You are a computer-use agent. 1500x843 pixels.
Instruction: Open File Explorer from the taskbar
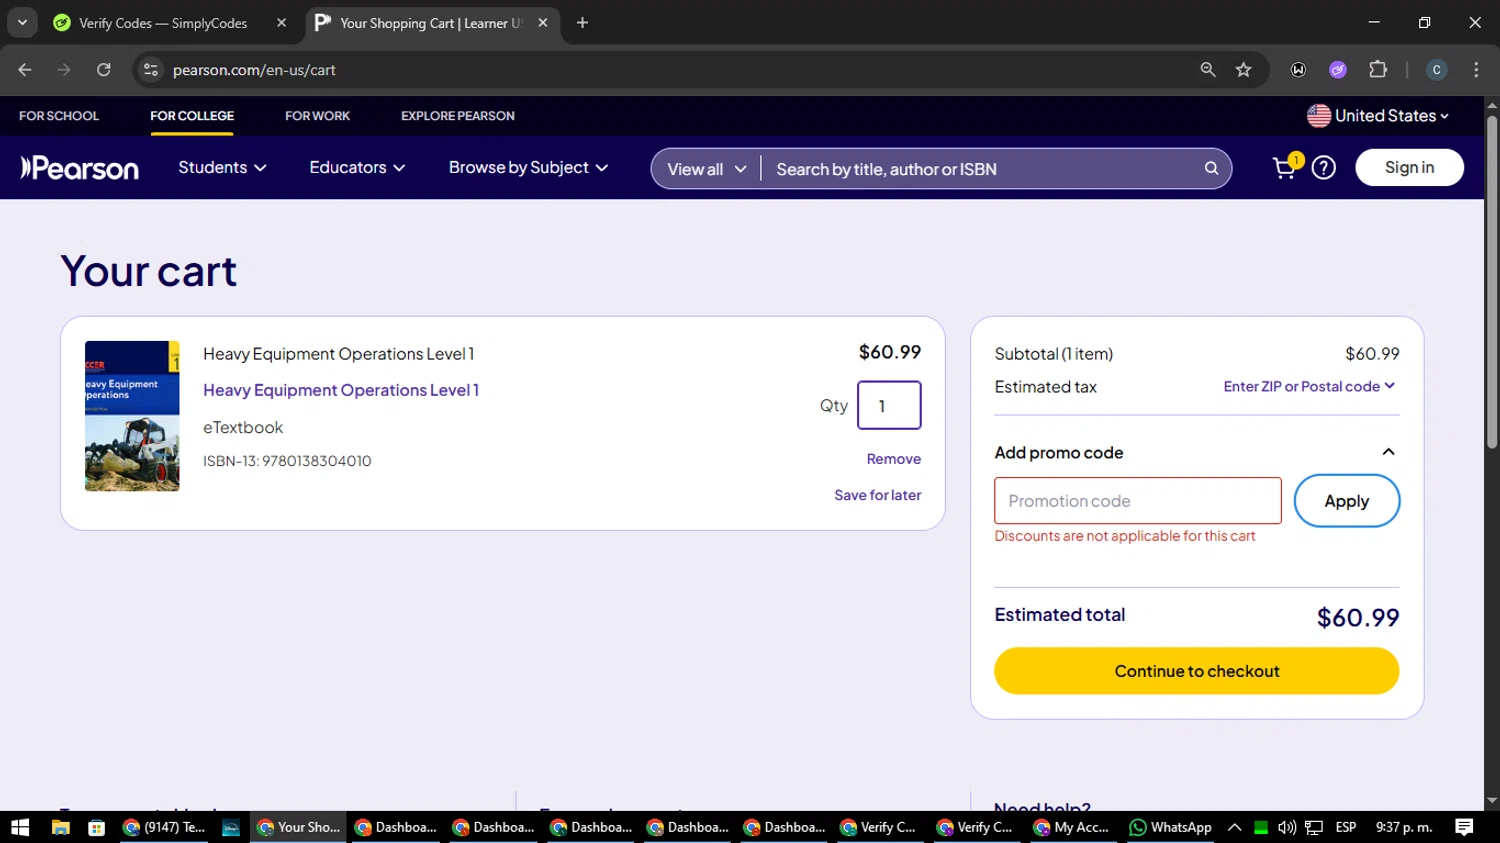click(60, 827)
